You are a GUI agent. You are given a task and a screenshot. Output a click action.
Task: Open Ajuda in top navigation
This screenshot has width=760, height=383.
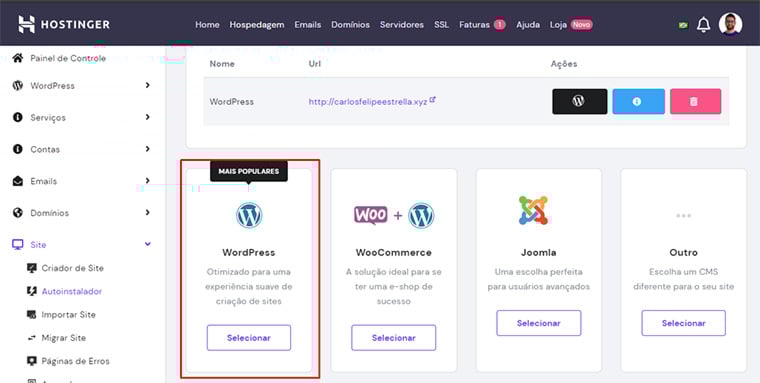(x=528, y=25)
